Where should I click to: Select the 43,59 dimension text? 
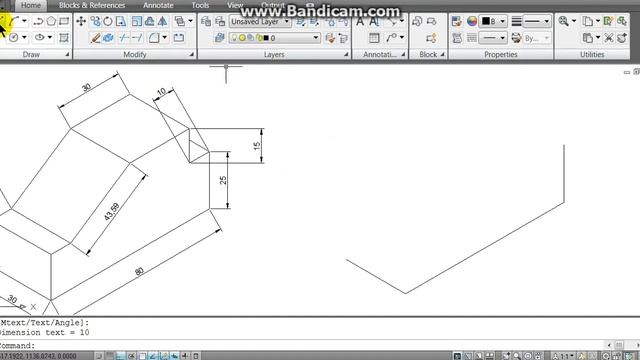click(111, 212)
